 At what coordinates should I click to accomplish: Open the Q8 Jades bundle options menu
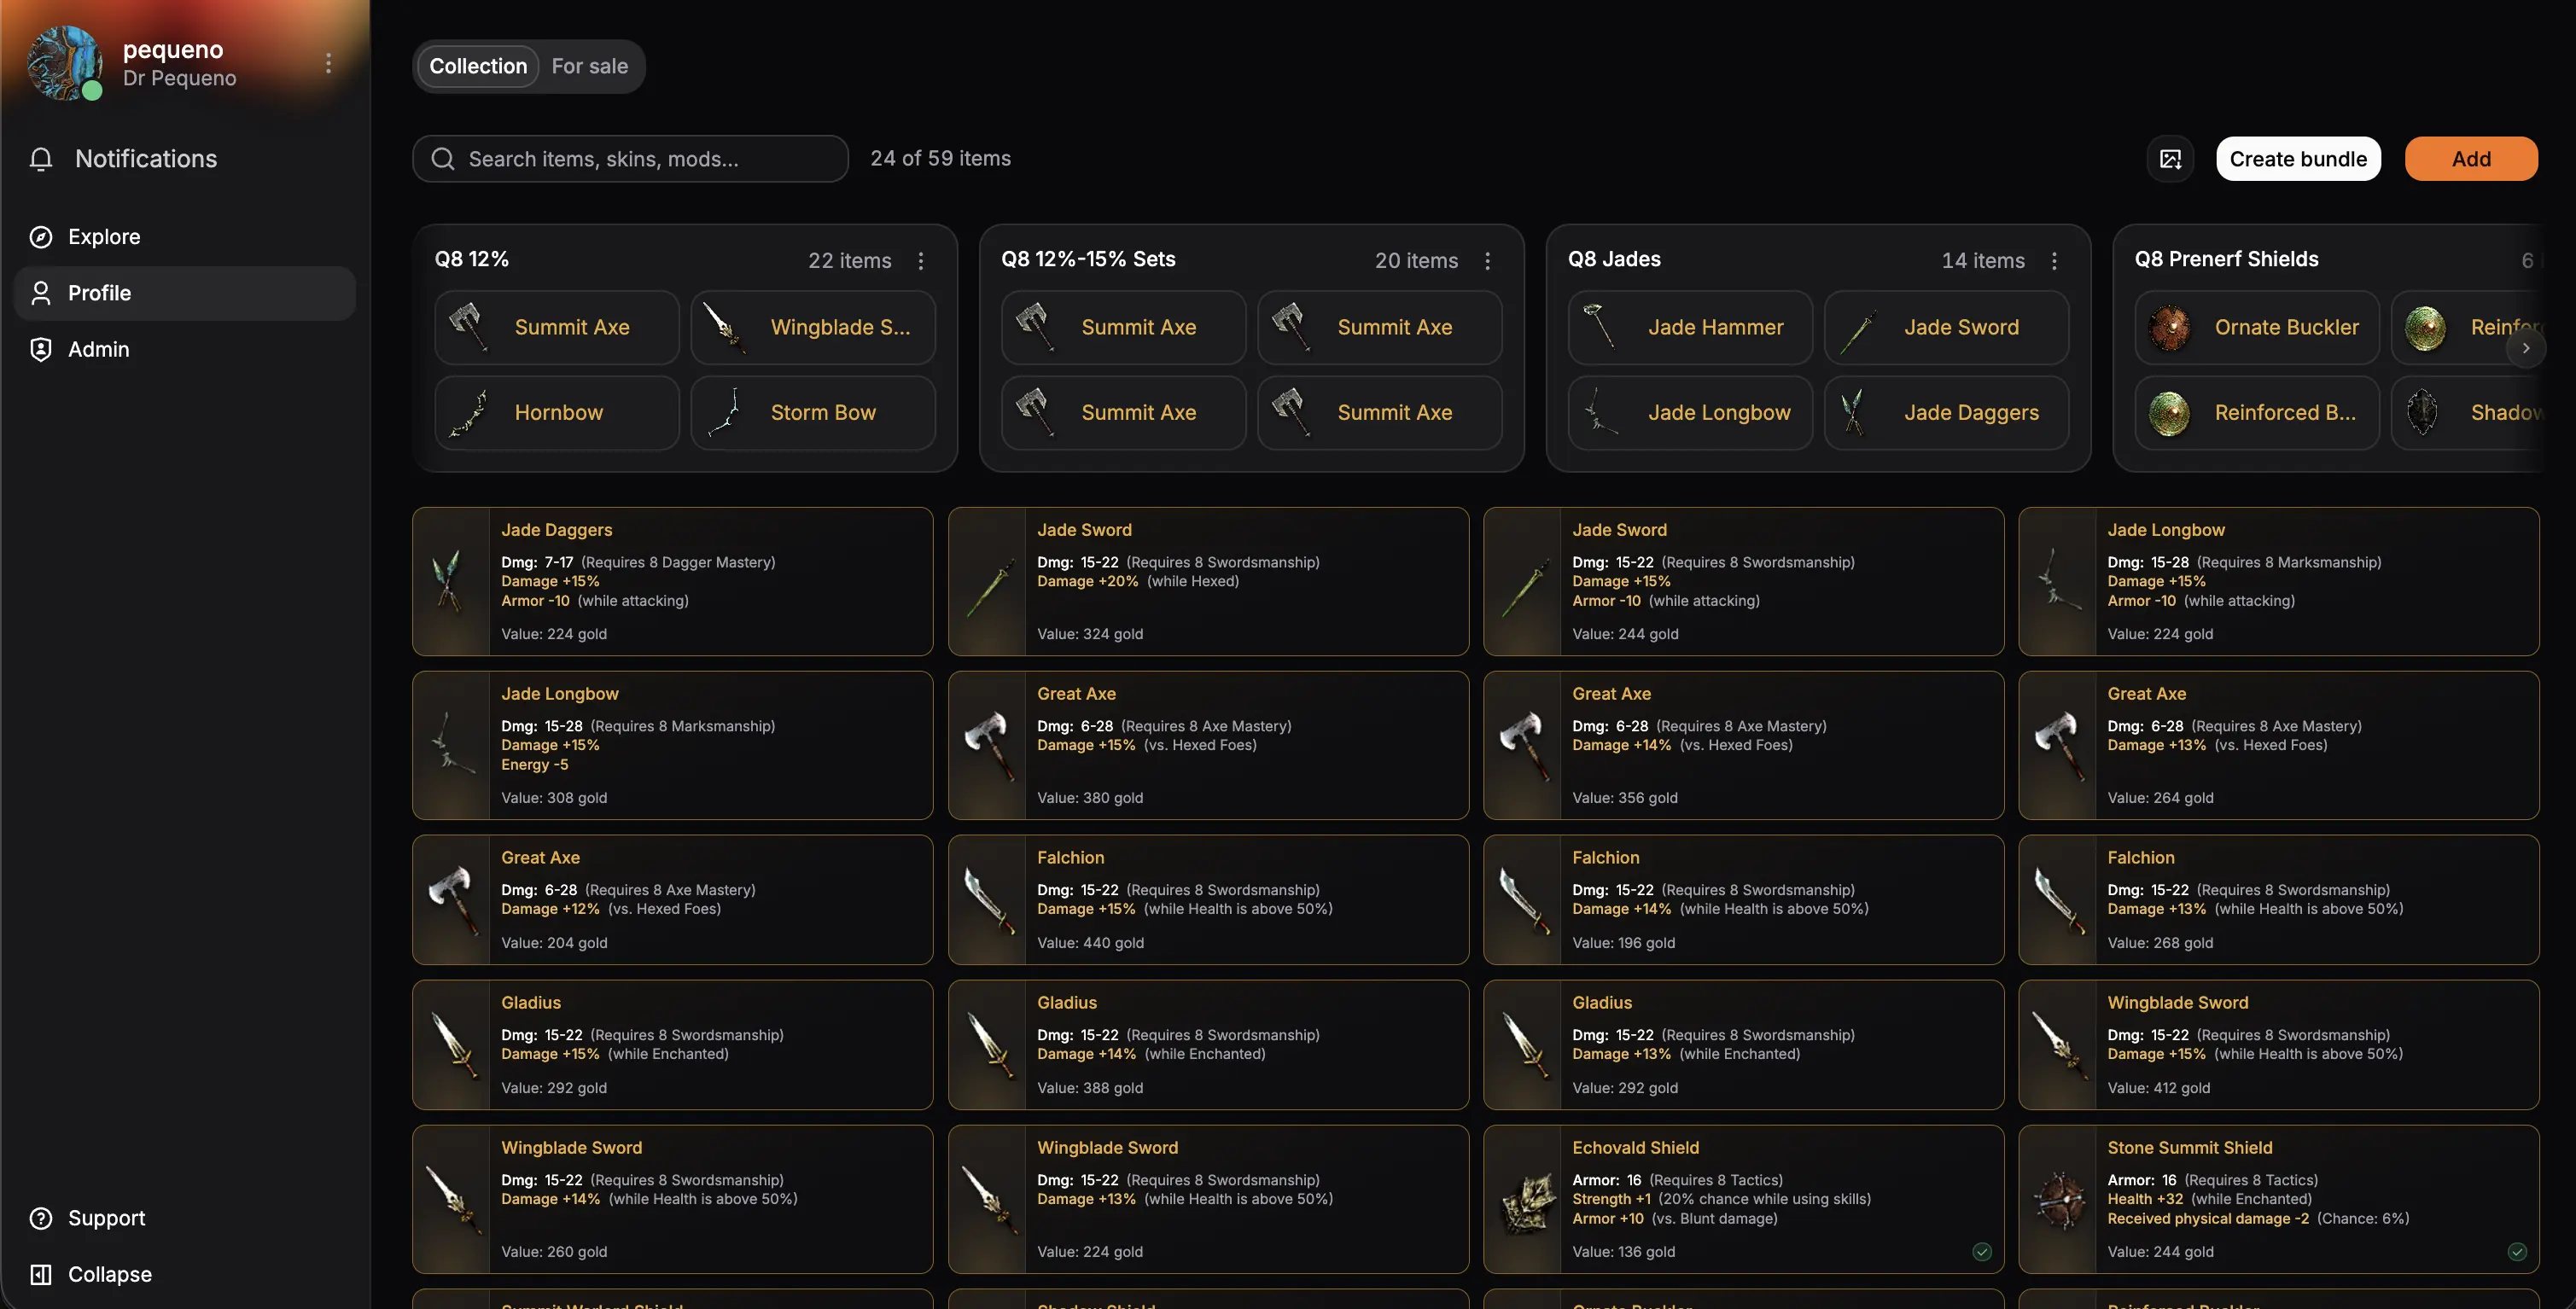(x=2054, y=260)
